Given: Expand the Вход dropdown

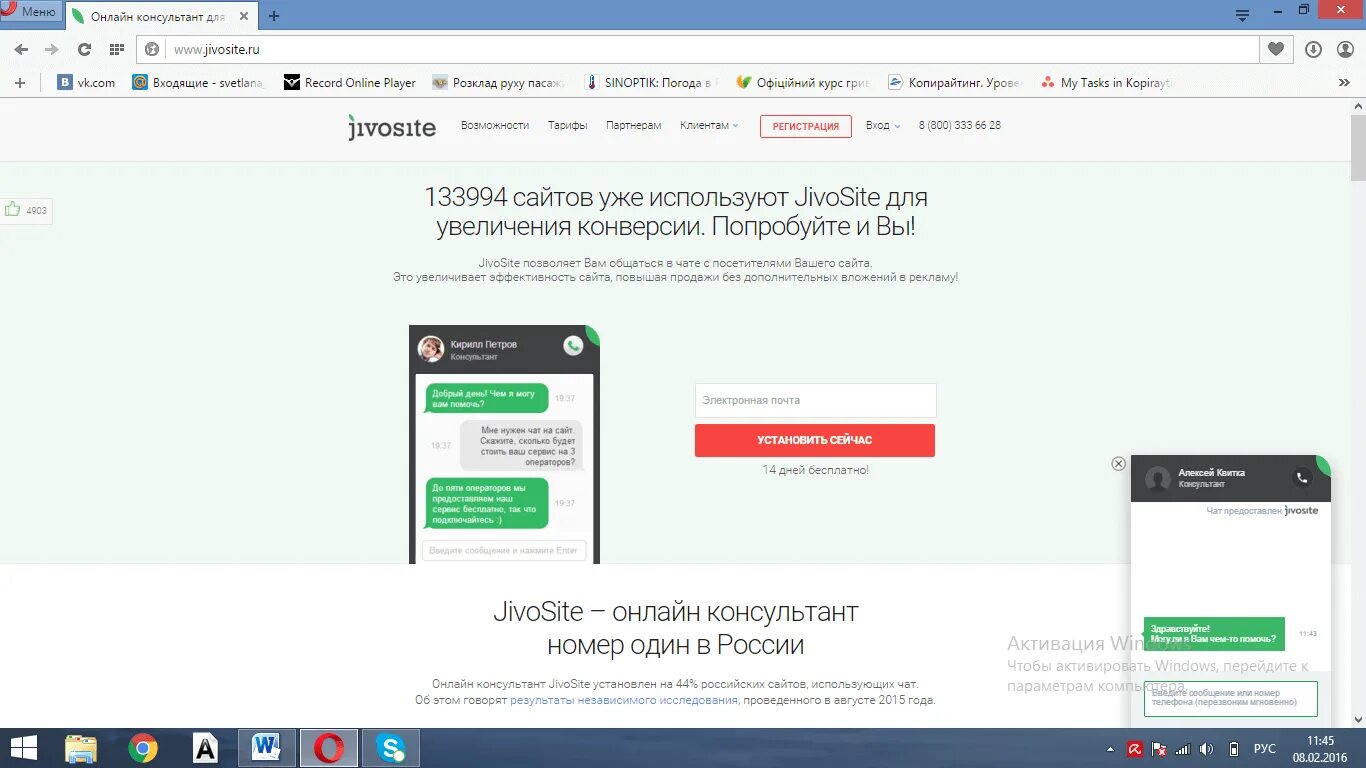Looking at the screenshot, I should pos(883,126).
